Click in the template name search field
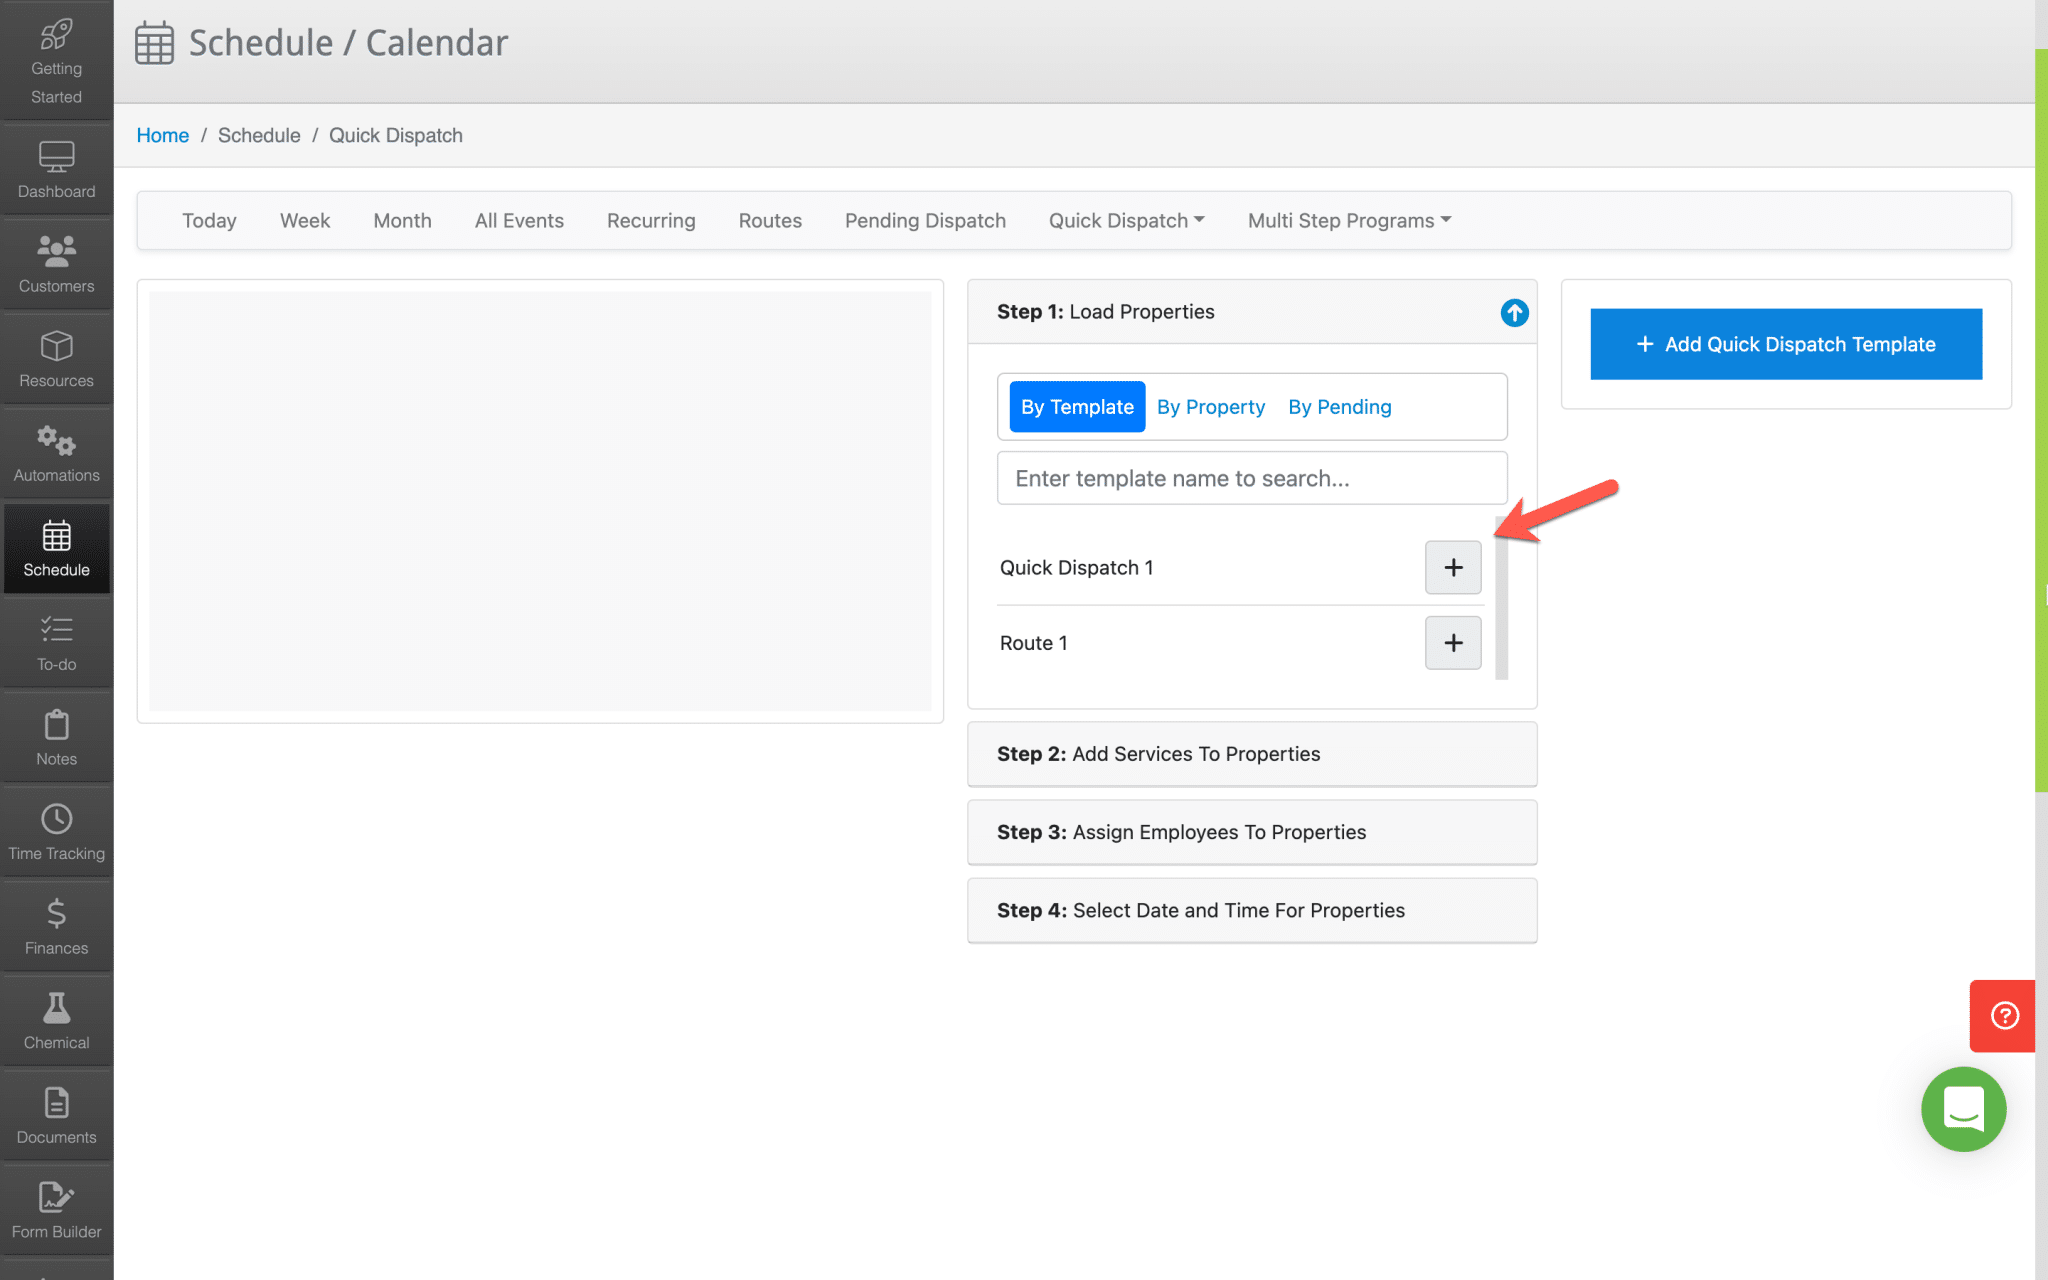Viewport: 2048px width, 1280px height. click(x=1252, y=478)
